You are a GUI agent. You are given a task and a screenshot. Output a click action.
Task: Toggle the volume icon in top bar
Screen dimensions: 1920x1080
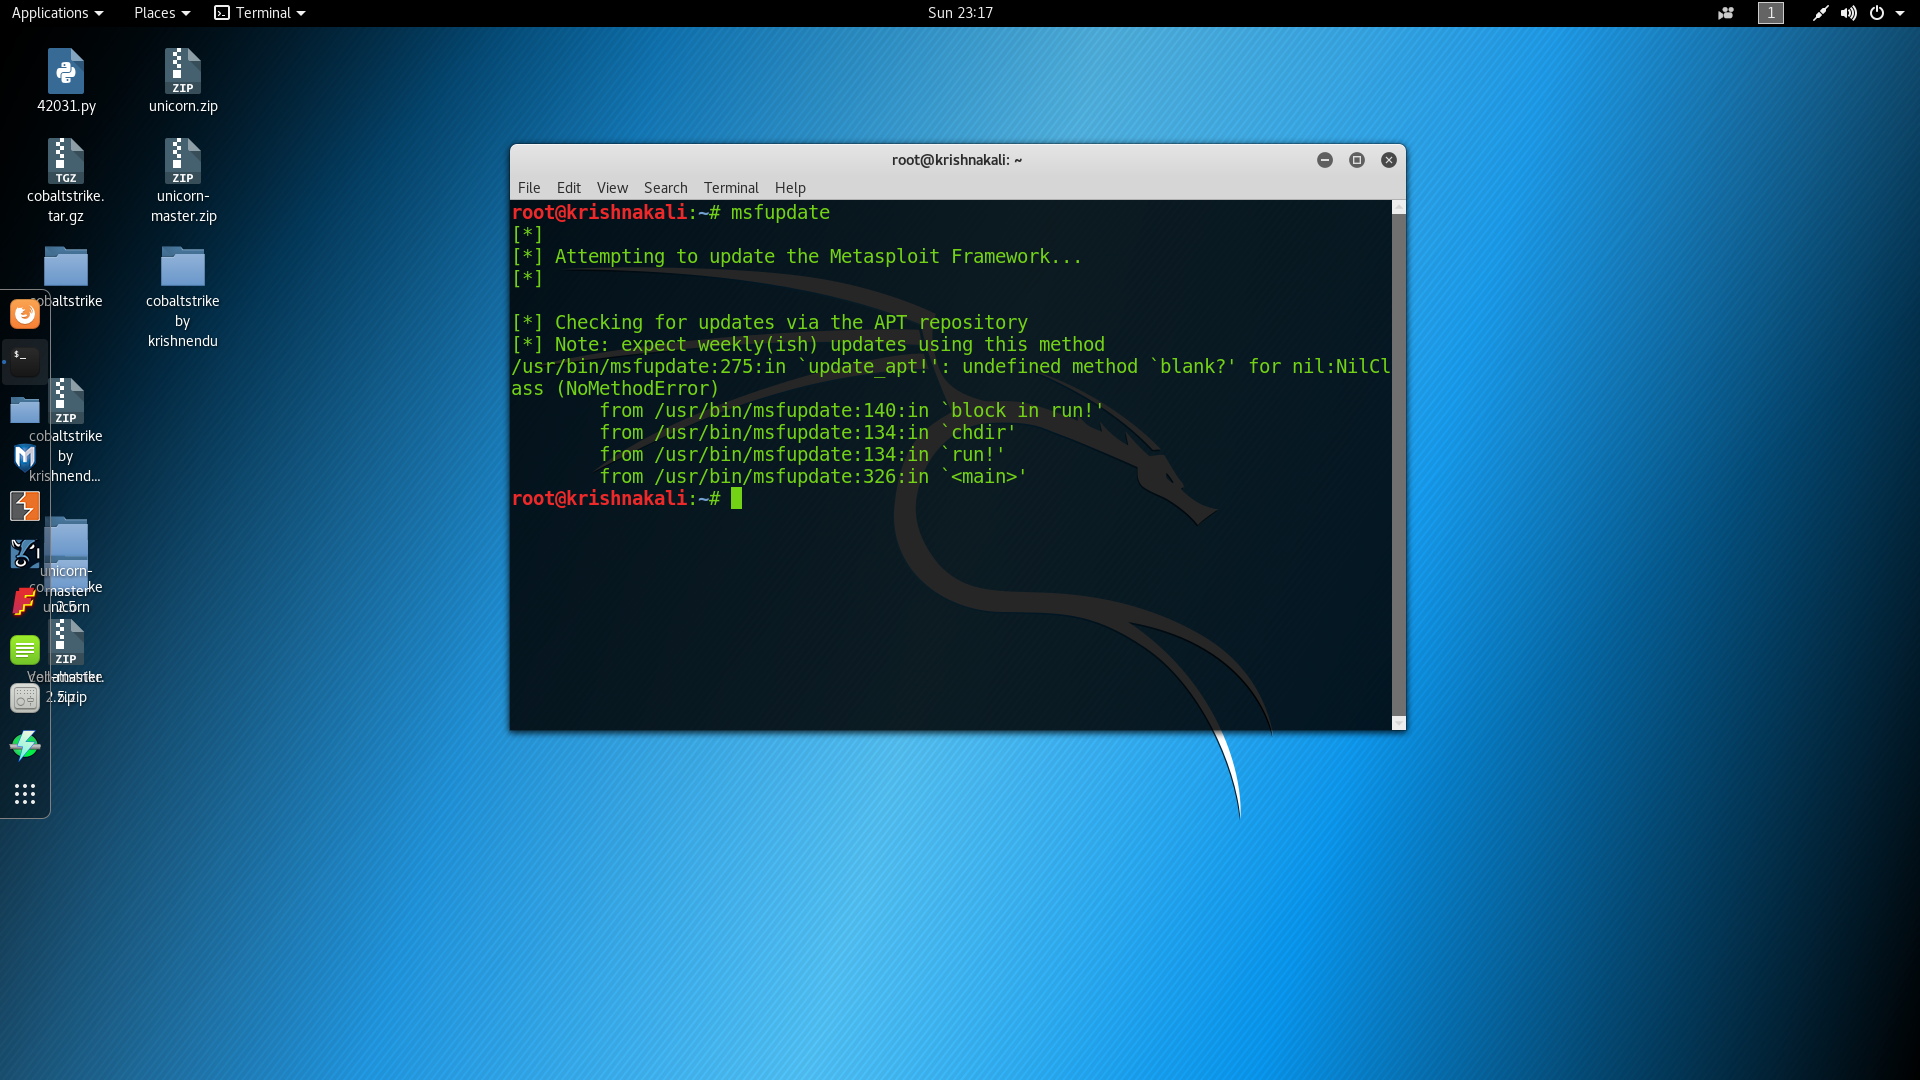click(x=1849, y=13)
